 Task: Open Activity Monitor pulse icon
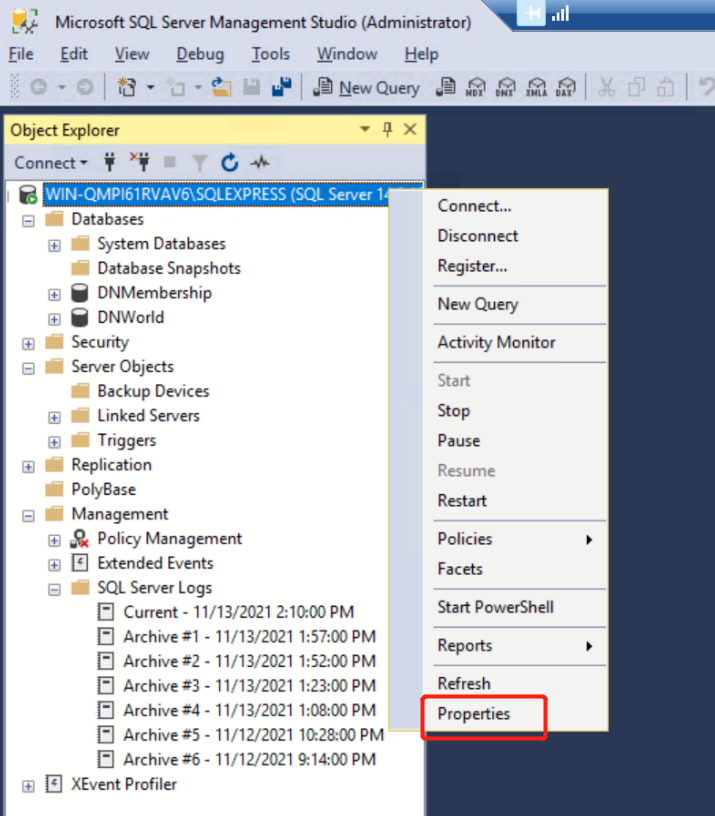point(260,163)
